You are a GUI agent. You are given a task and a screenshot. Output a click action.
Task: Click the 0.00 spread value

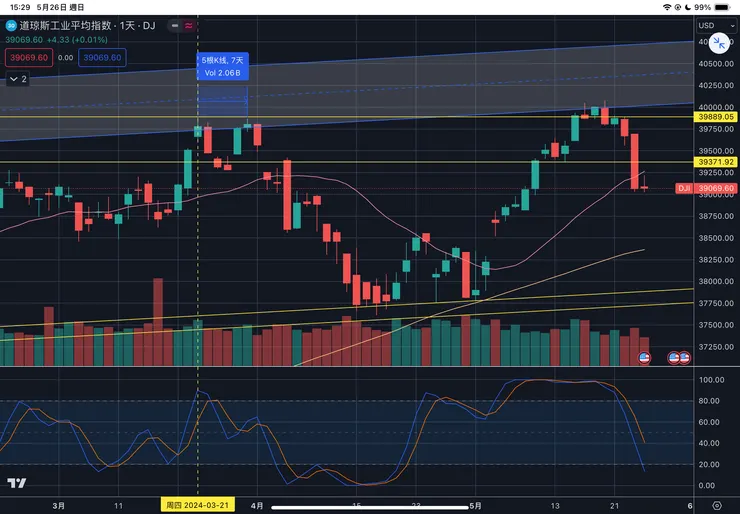[66, 58]
